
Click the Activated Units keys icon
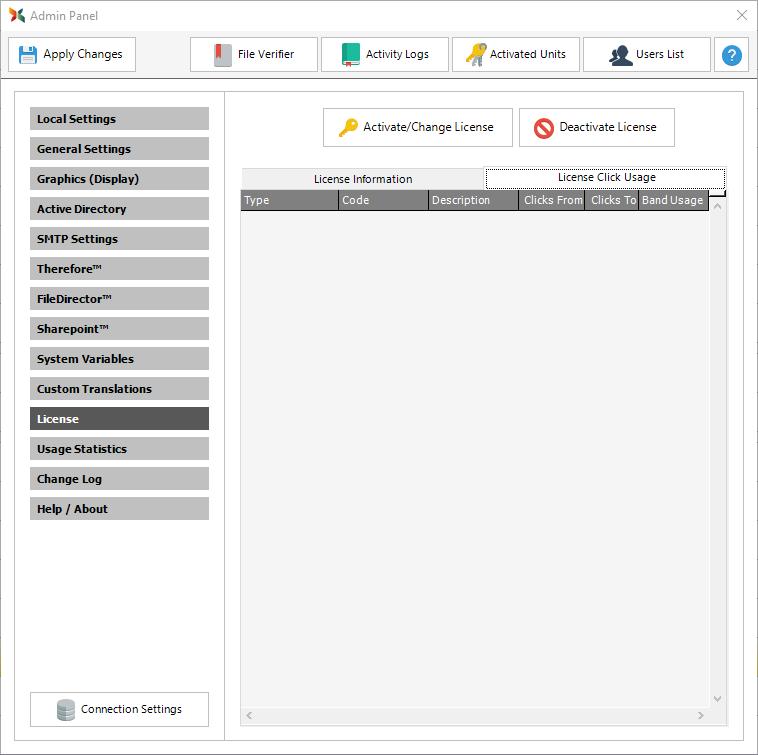[476, 55]
